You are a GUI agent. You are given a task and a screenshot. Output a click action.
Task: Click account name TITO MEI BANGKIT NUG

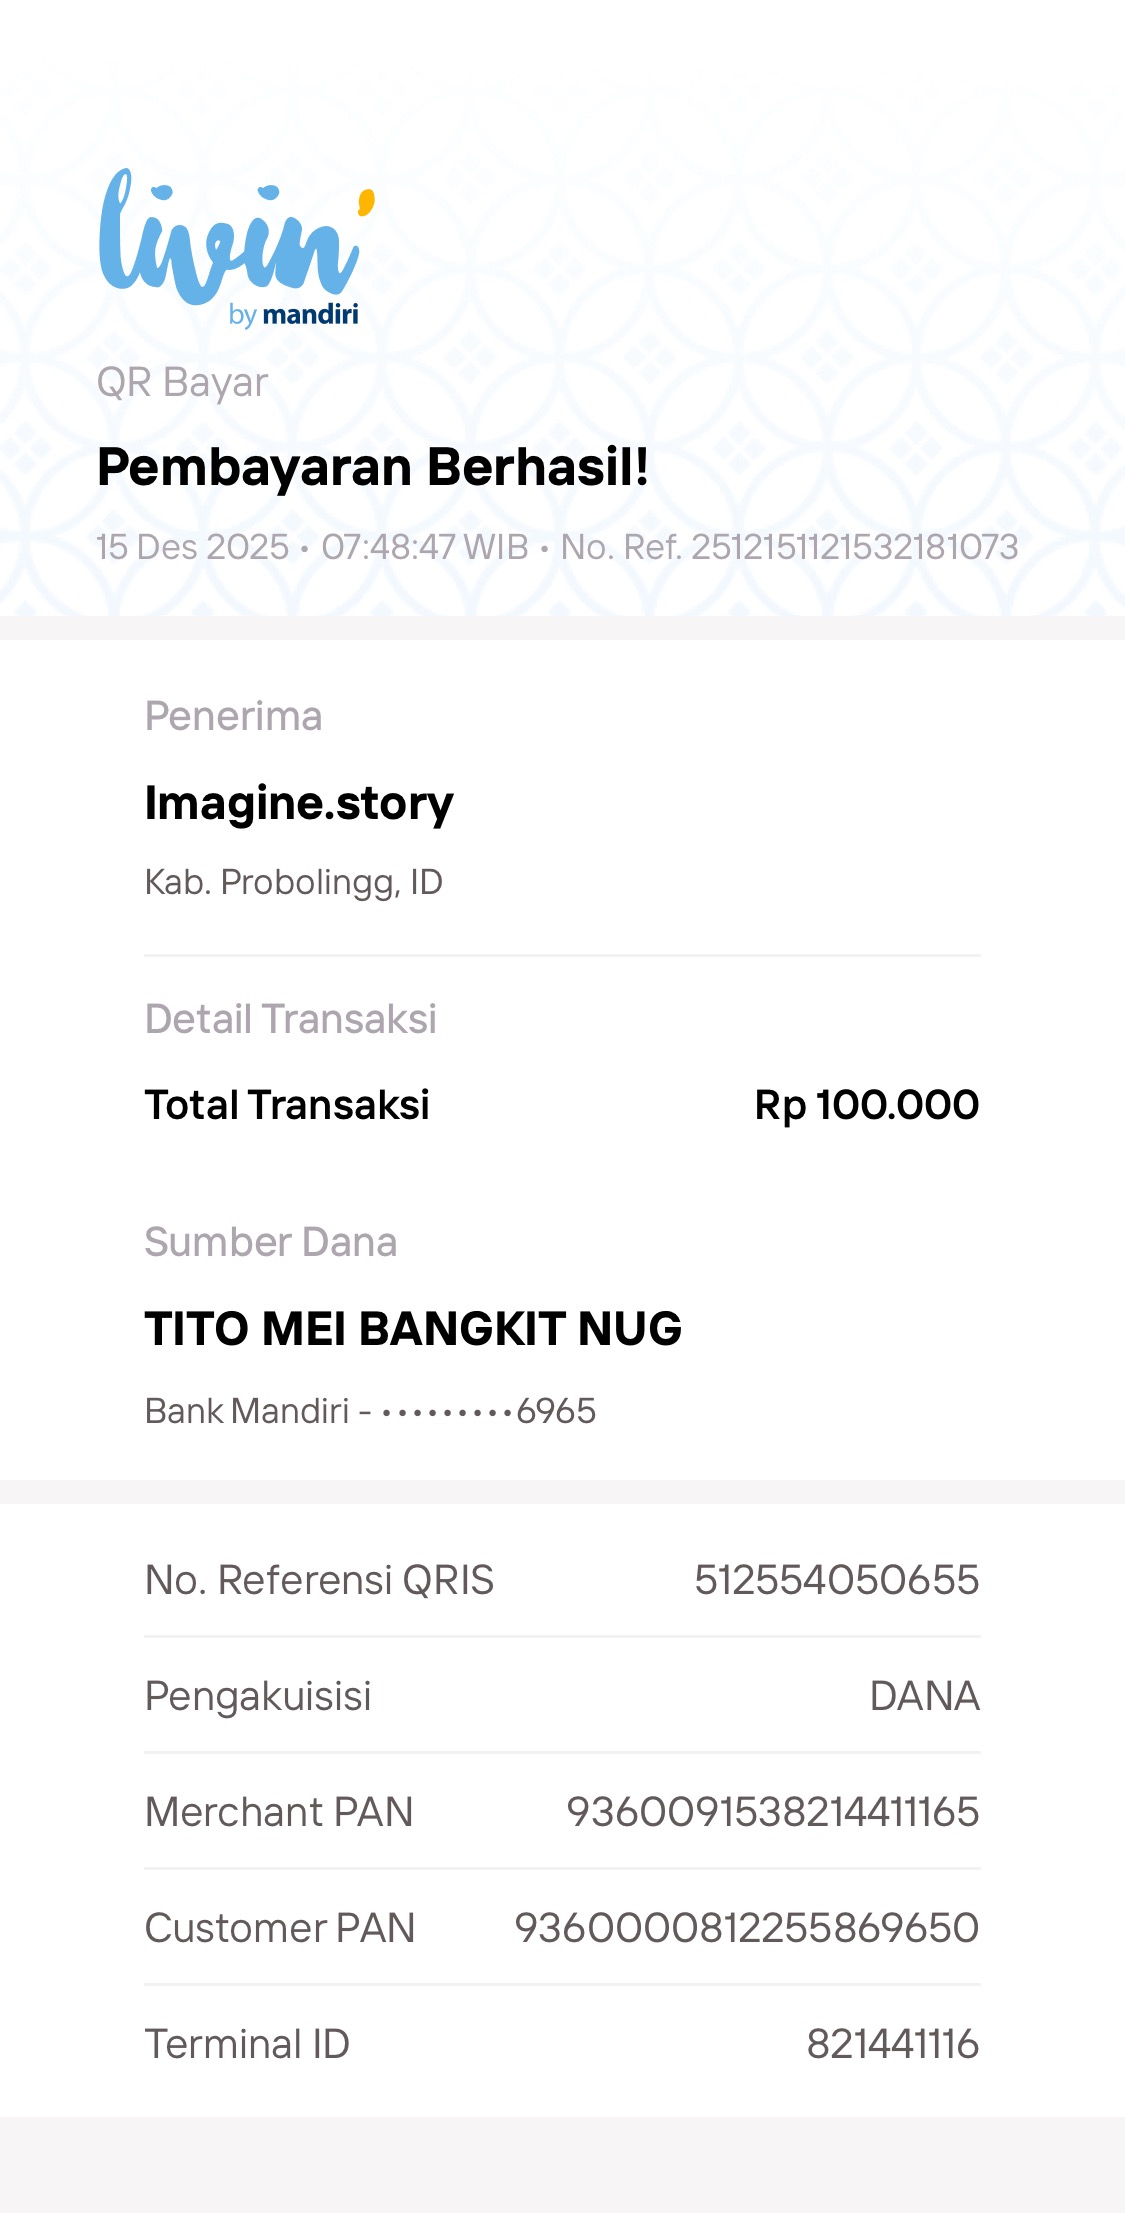pos(413,1329)
